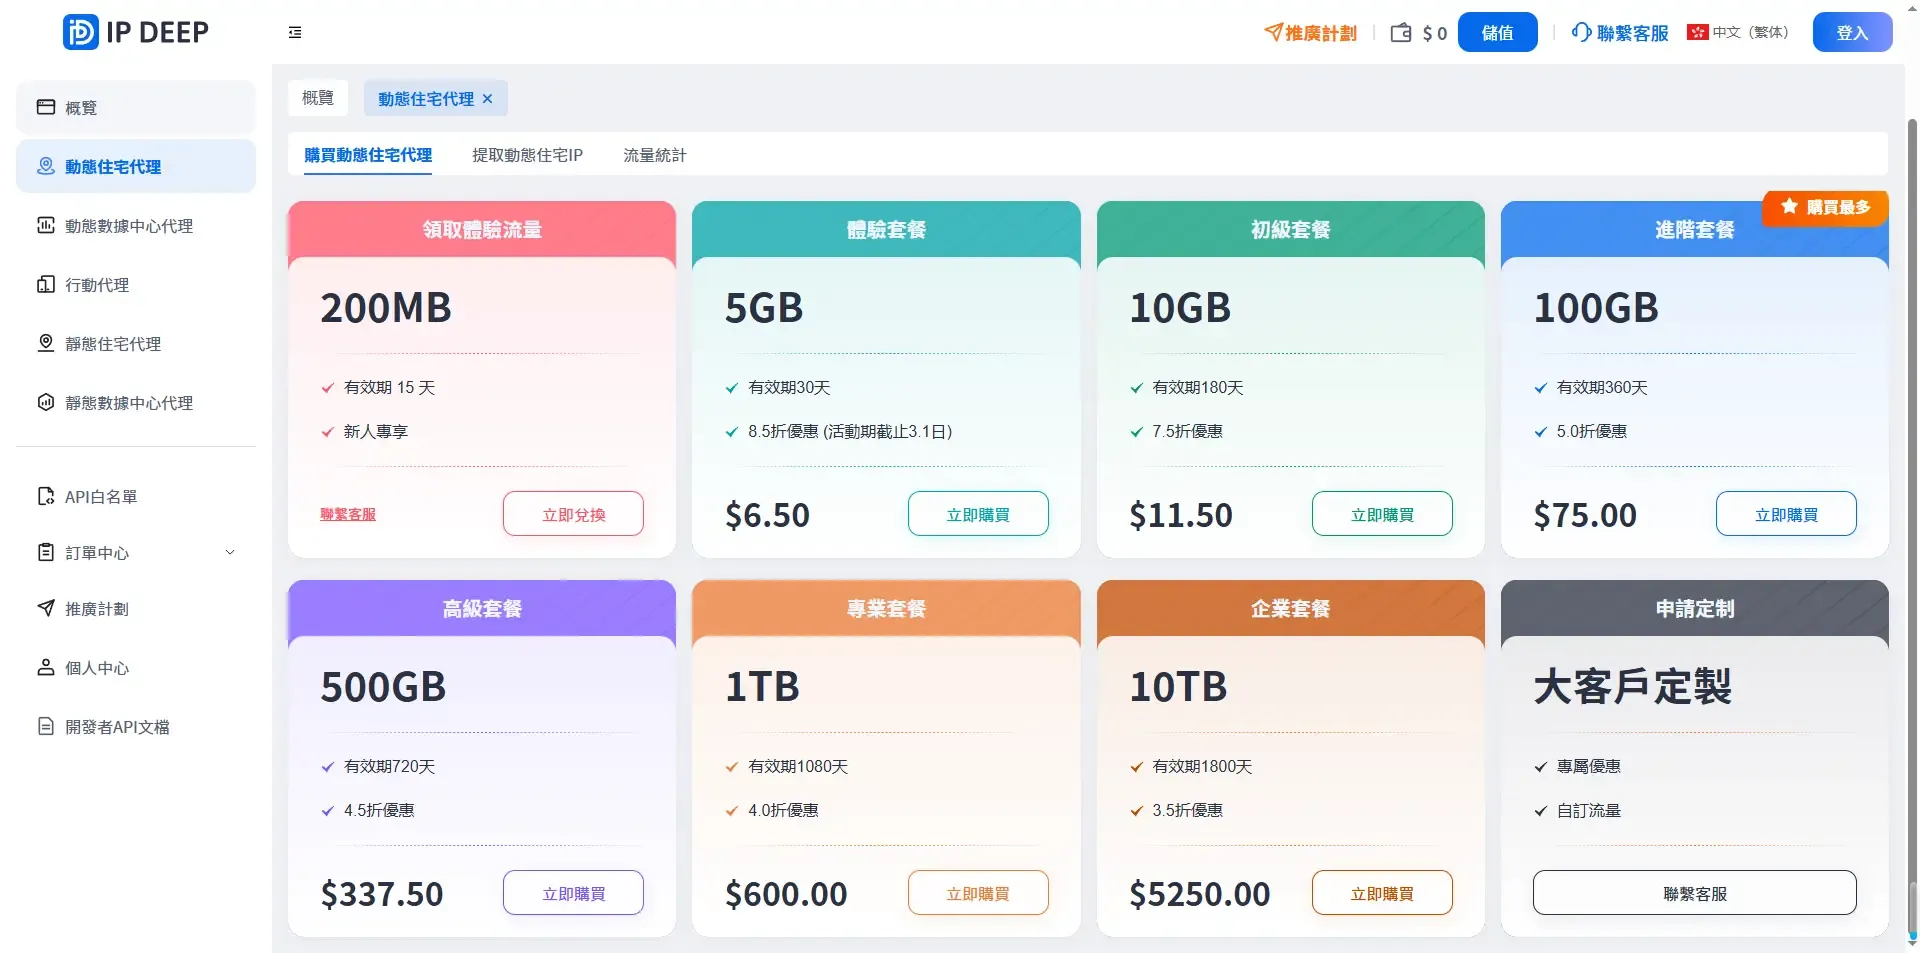Click the IP DEEP logo
Image resolution: width=1920 pixels, height=953 pixels.
pos(136,32)
